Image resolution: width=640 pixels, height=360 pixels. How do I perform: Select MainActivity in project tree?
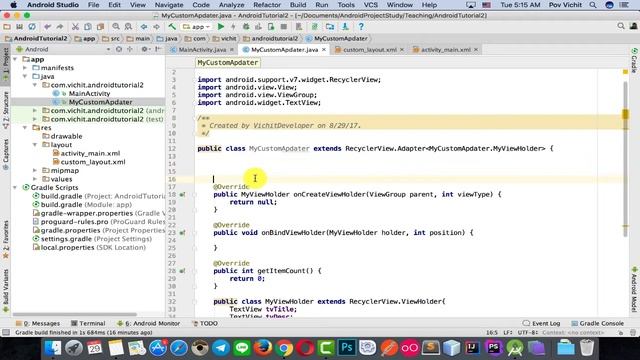(89, 93)
